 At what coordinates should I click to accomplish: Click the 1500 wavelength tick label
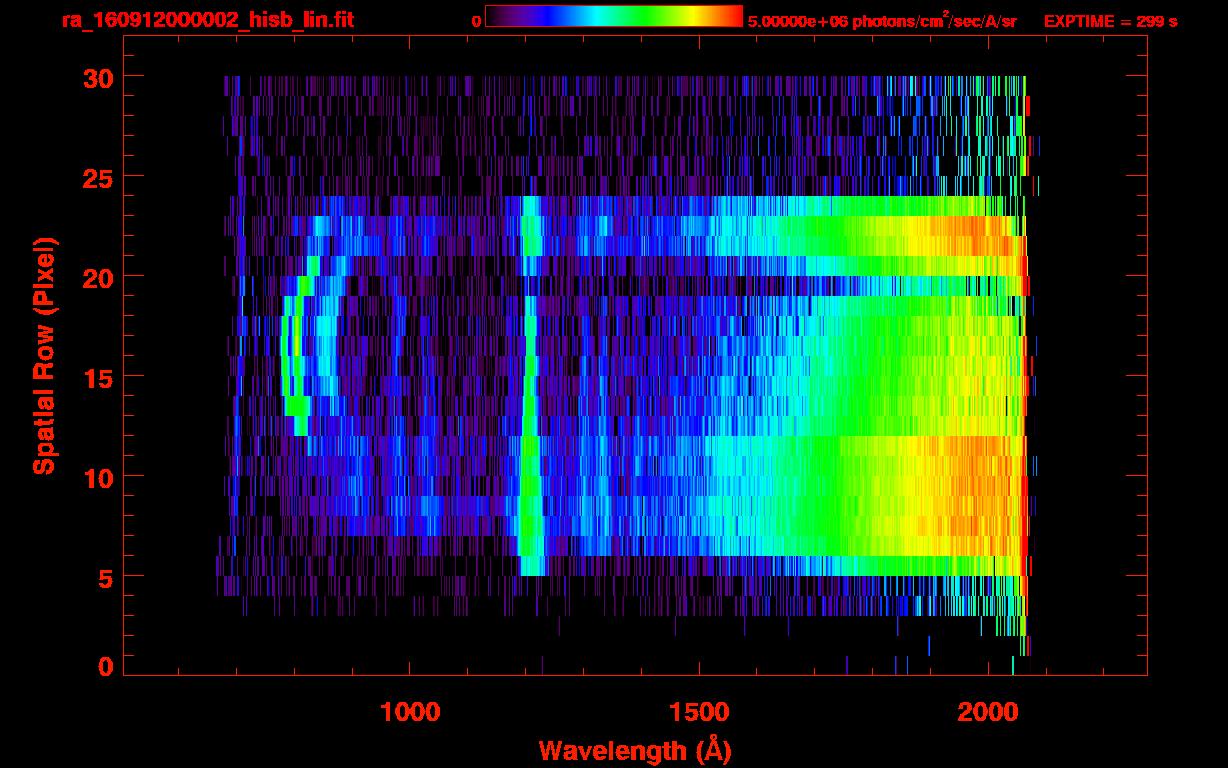(x=698, y=711)
